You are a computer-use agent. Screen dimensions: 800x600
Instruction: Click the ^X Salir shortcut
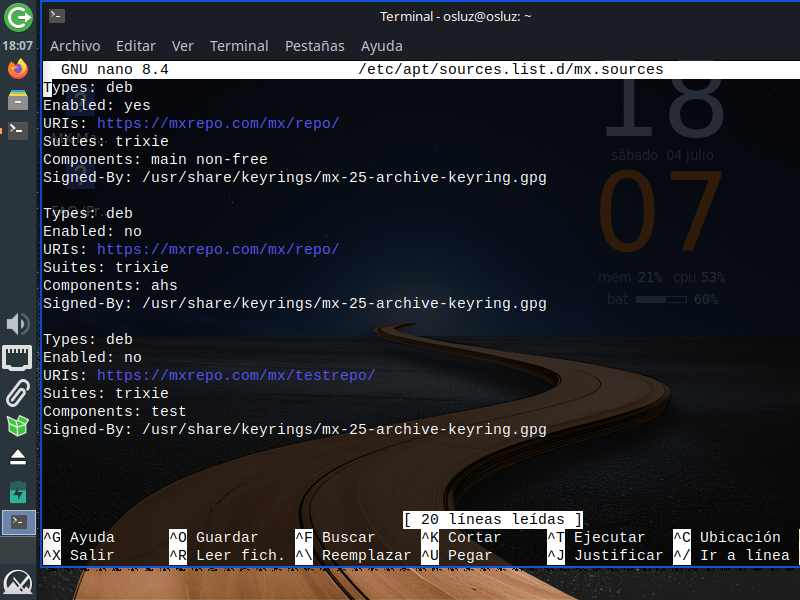coord(79,555)
